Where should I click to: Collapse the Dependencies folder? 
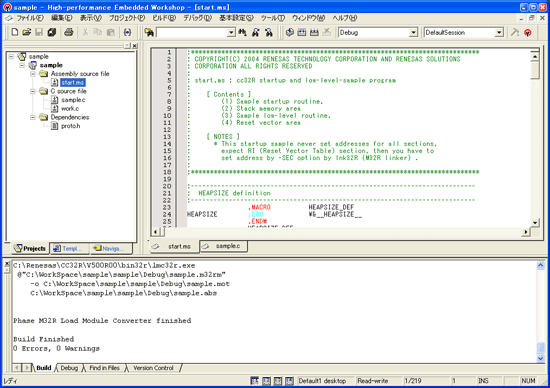[33, 117]
